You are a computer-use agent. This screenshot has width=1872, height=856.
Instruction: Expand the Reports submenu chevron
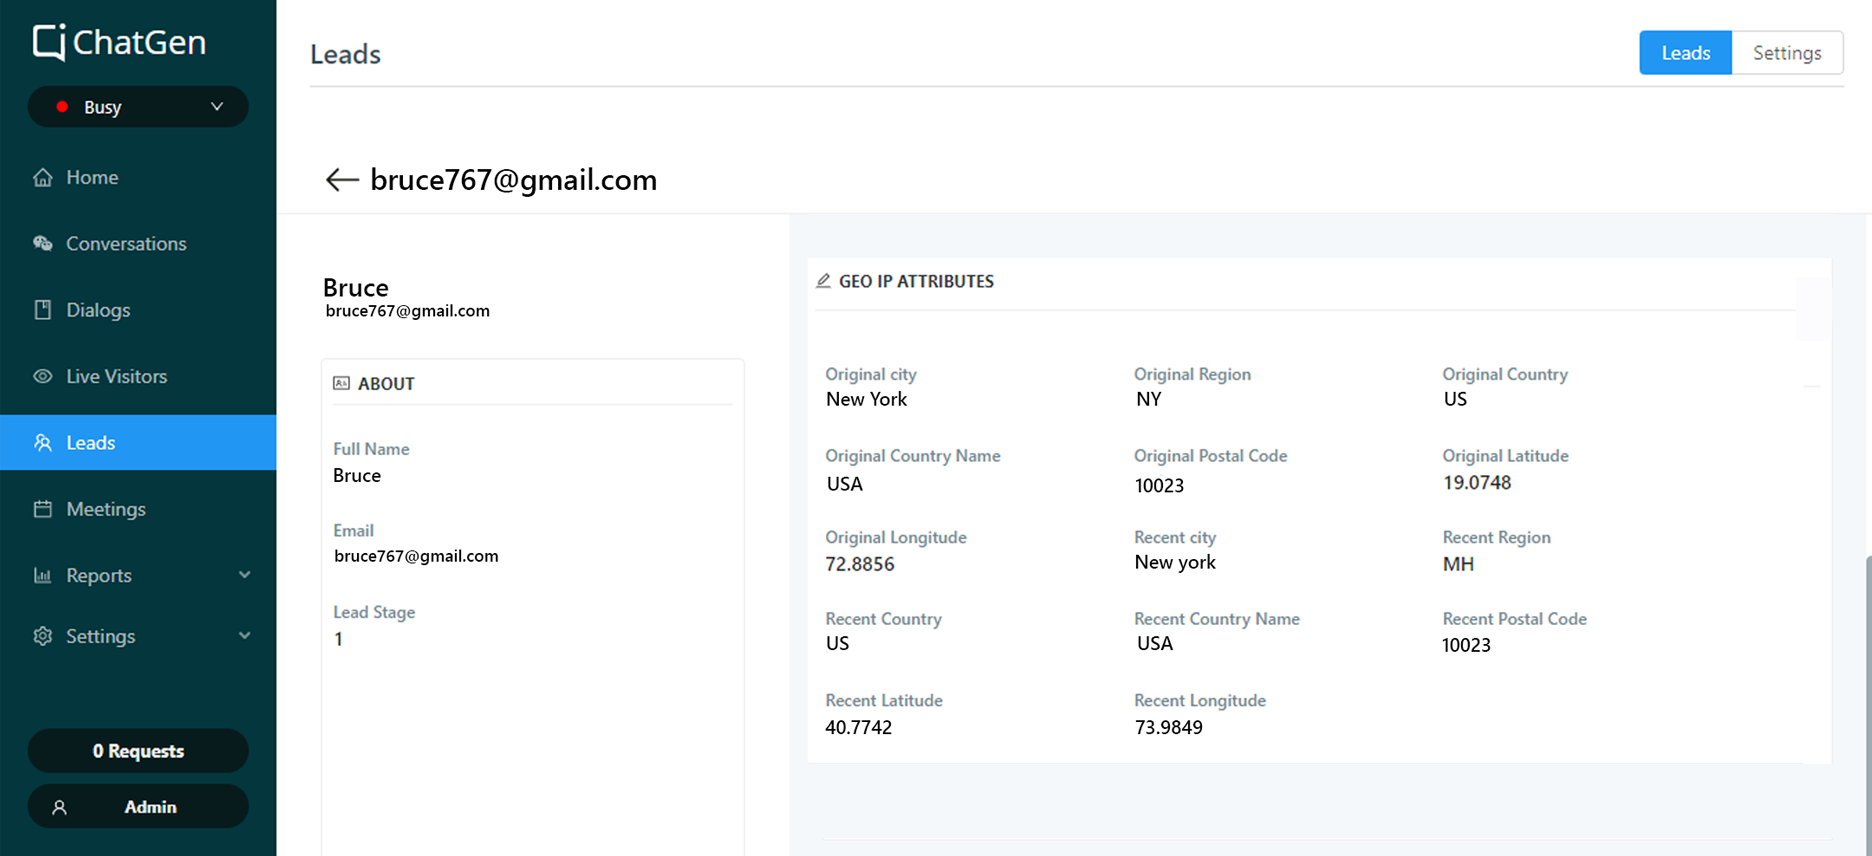[244, 575]
